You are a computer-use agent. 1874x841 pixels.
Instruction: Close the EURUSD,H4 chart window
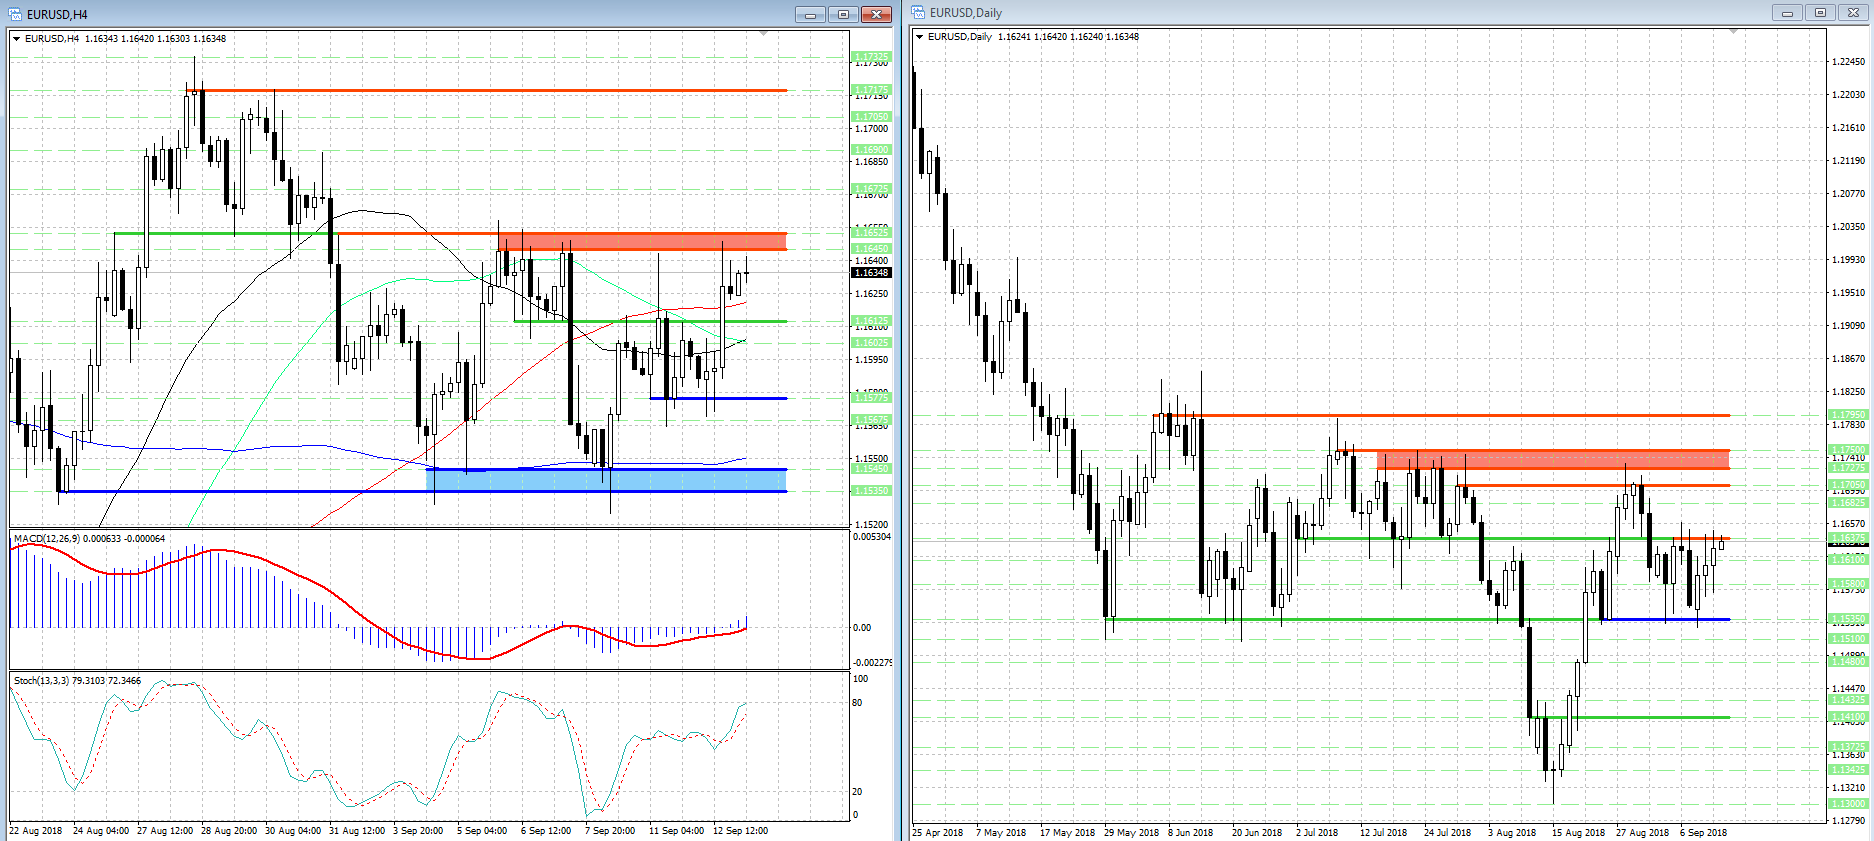[876, 14]
